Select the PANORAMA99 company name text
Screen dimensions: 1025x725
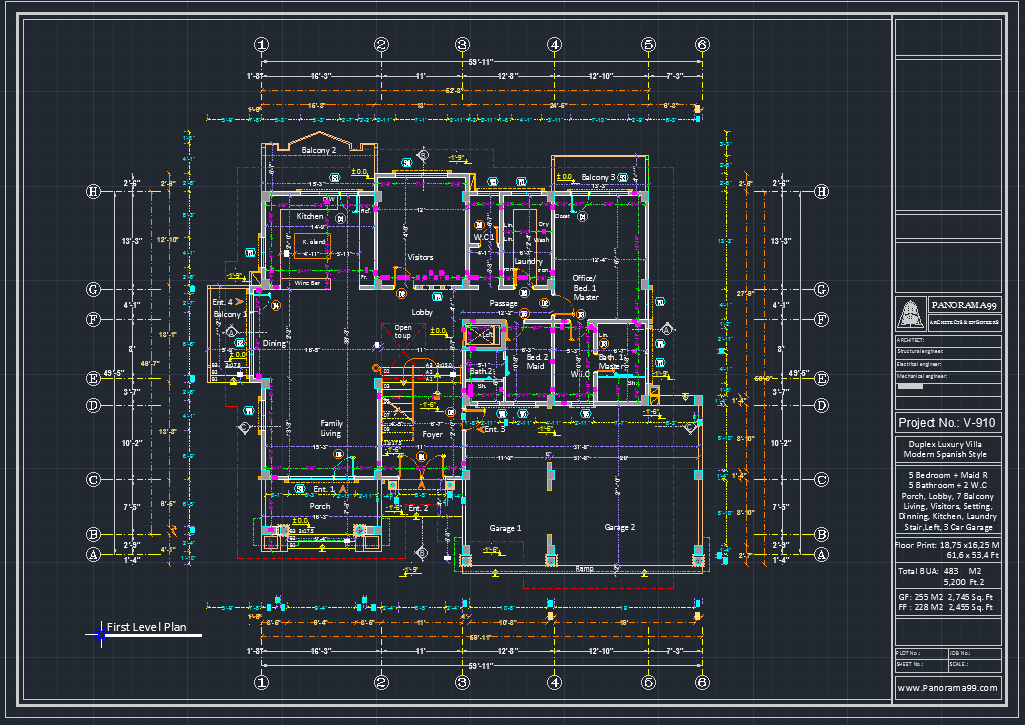(964, 305)
